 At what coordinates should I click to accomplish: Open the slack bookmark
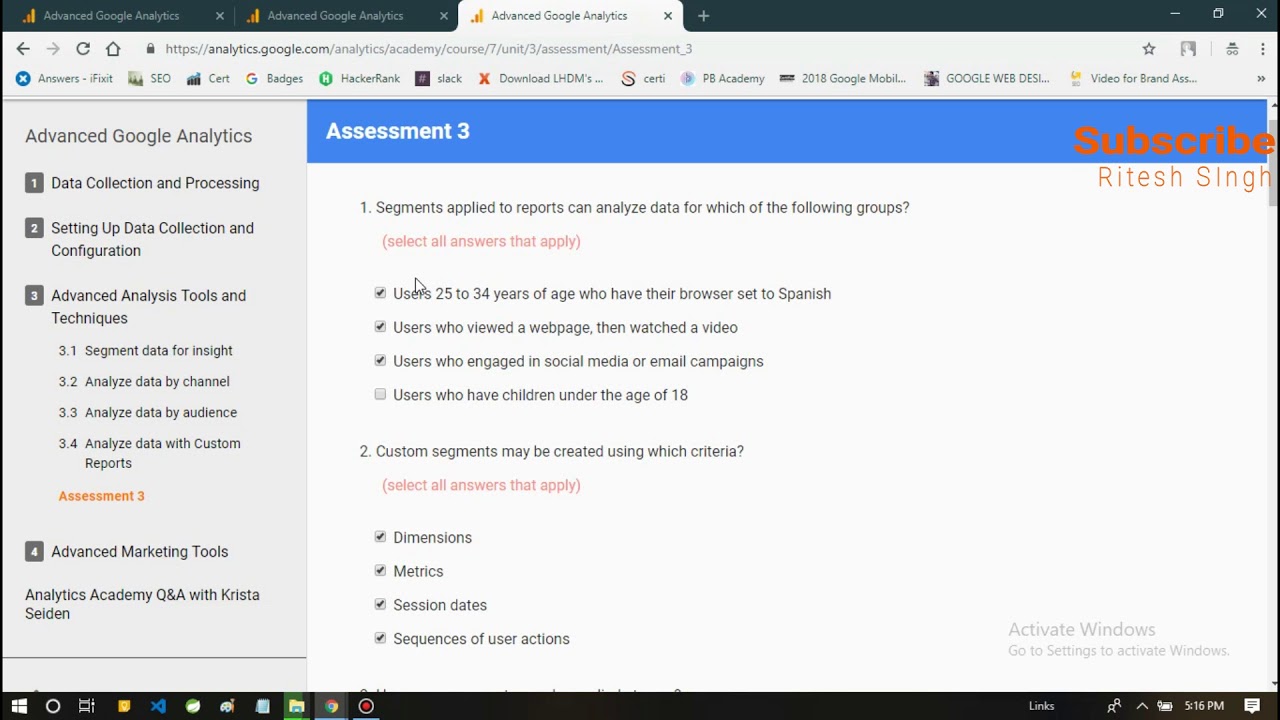[x=439, y=78]
